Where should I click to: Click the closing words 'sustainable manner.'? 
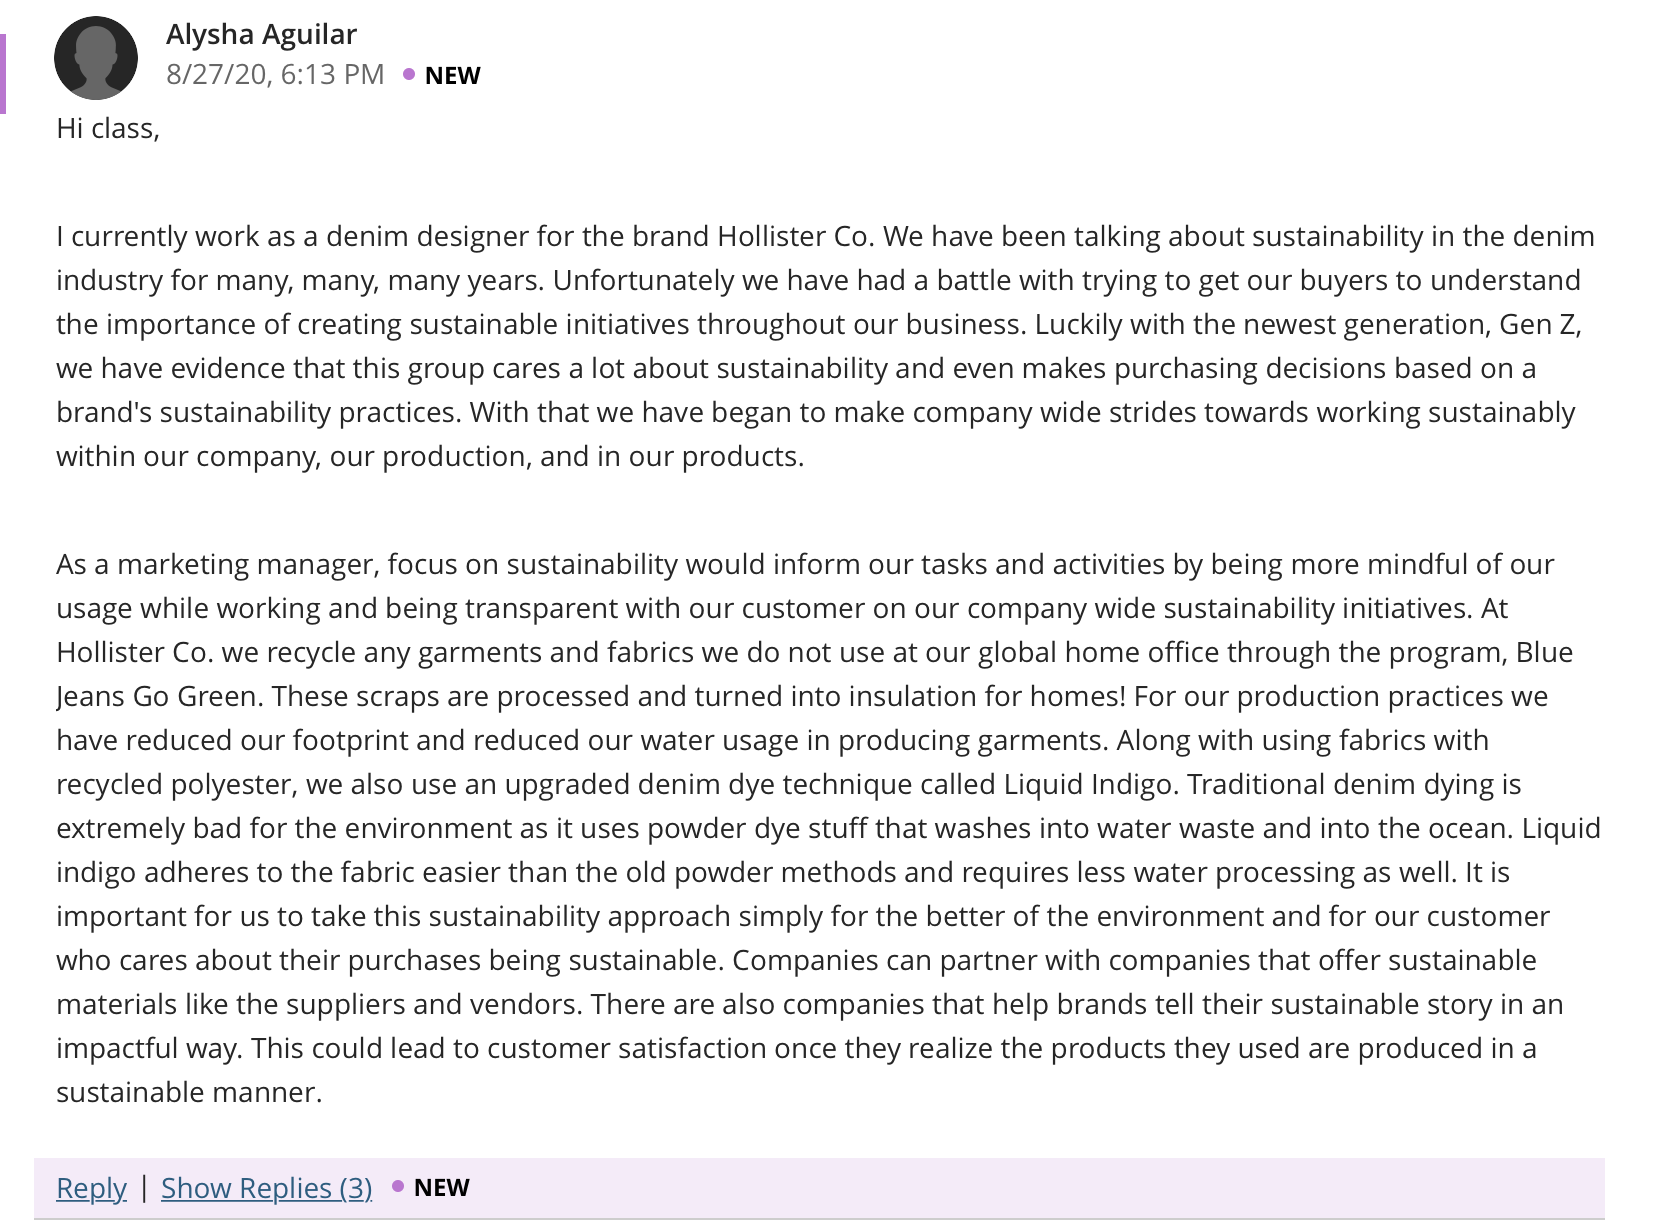(x=189, y=1093)
